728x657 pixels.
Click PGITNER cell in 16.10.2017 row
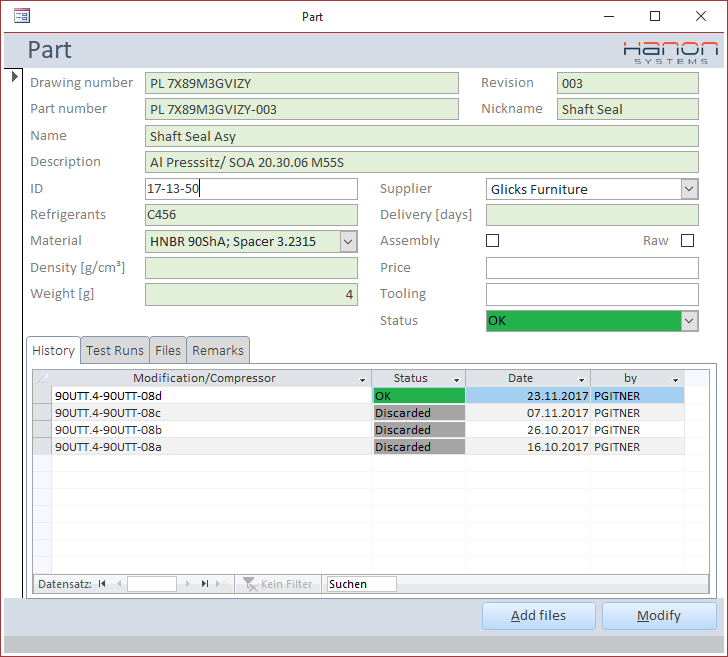637,447
